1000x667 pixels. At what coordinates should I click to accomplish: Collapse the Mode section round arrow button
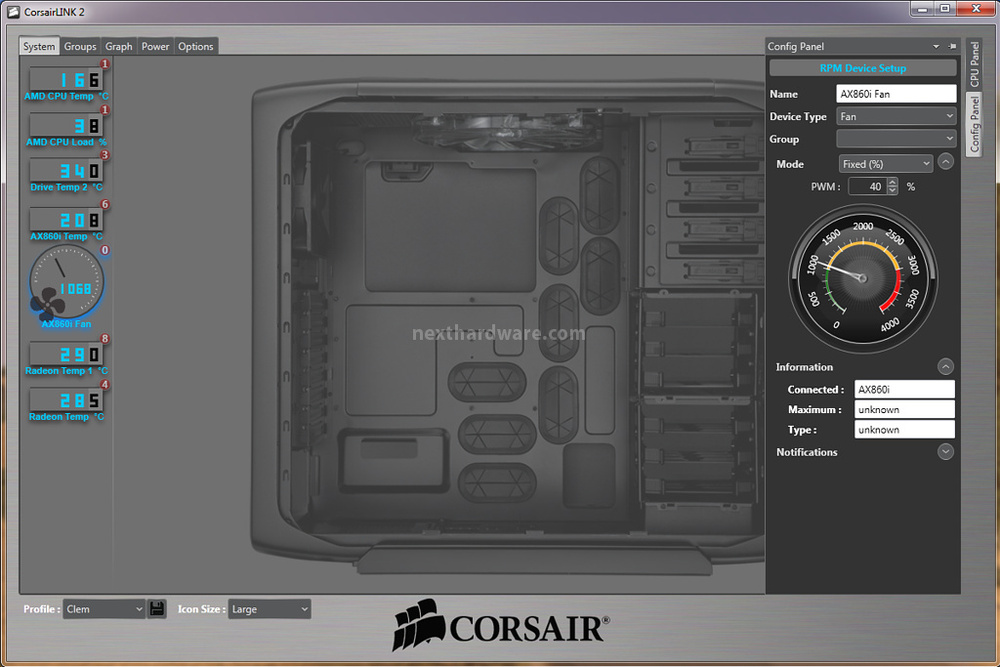[x=946, y=162]
